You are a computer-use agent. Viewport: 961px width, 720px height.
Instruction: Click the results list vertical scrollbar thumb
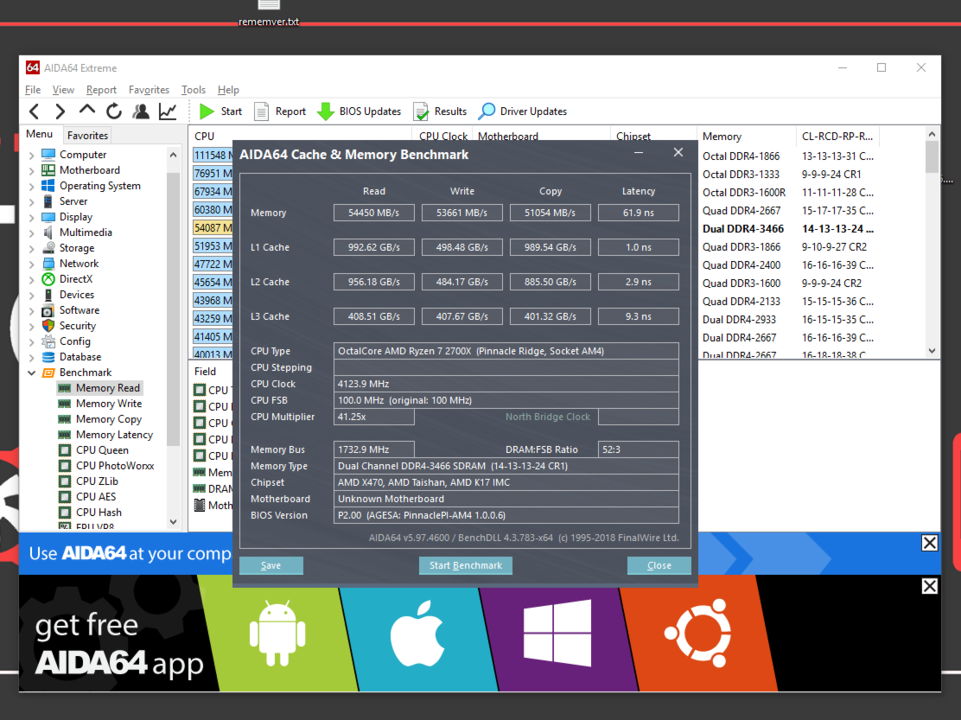click(x=932, y=158)
